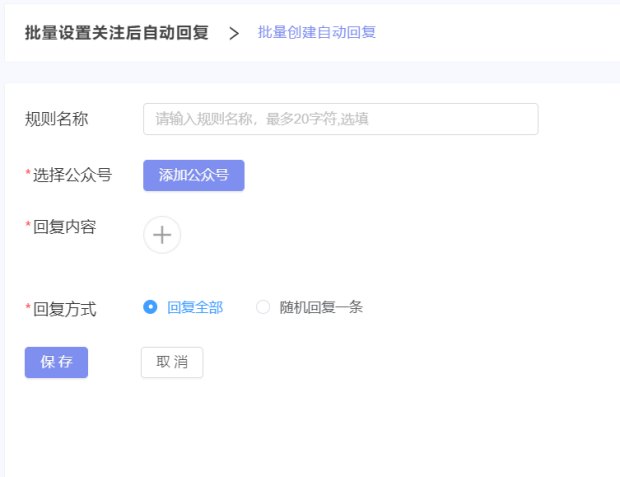Click the 规则名称 label text
Image resolution: width=620 pixels, height=477 pixels.
(57, 119)
